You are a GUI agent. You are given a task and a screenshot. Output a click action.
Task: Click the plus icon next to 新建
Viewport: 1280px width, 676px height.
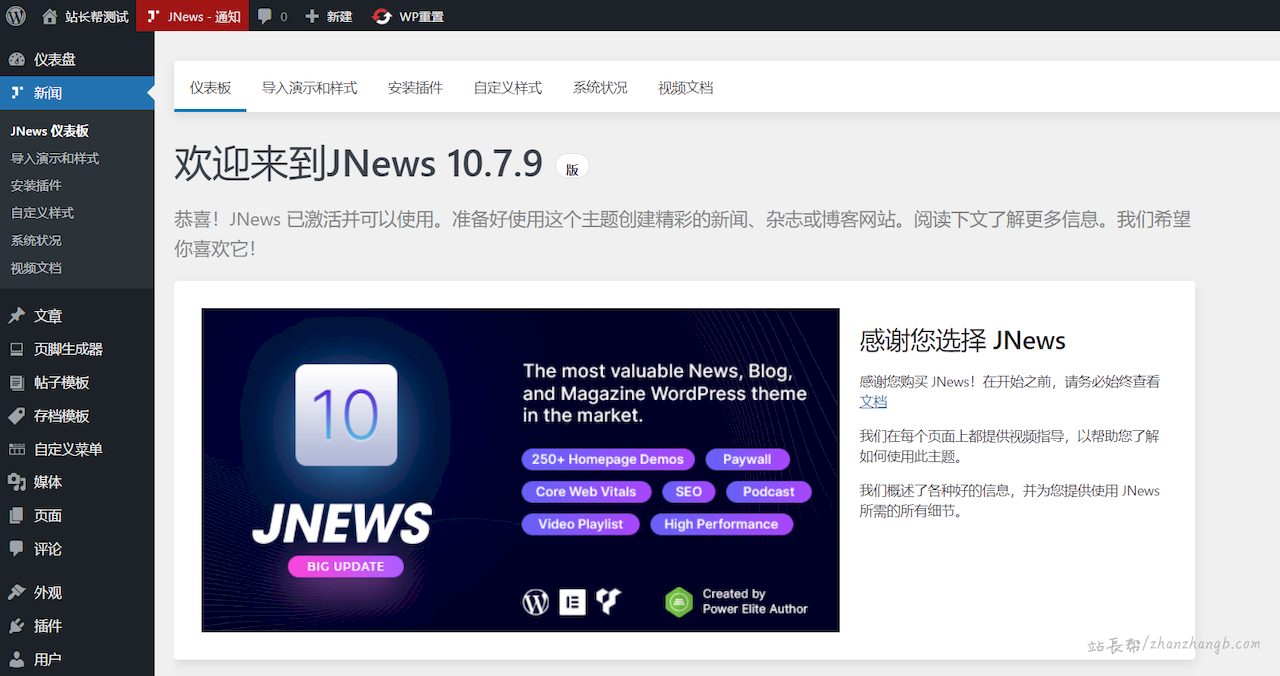click(x=312, y=16)
